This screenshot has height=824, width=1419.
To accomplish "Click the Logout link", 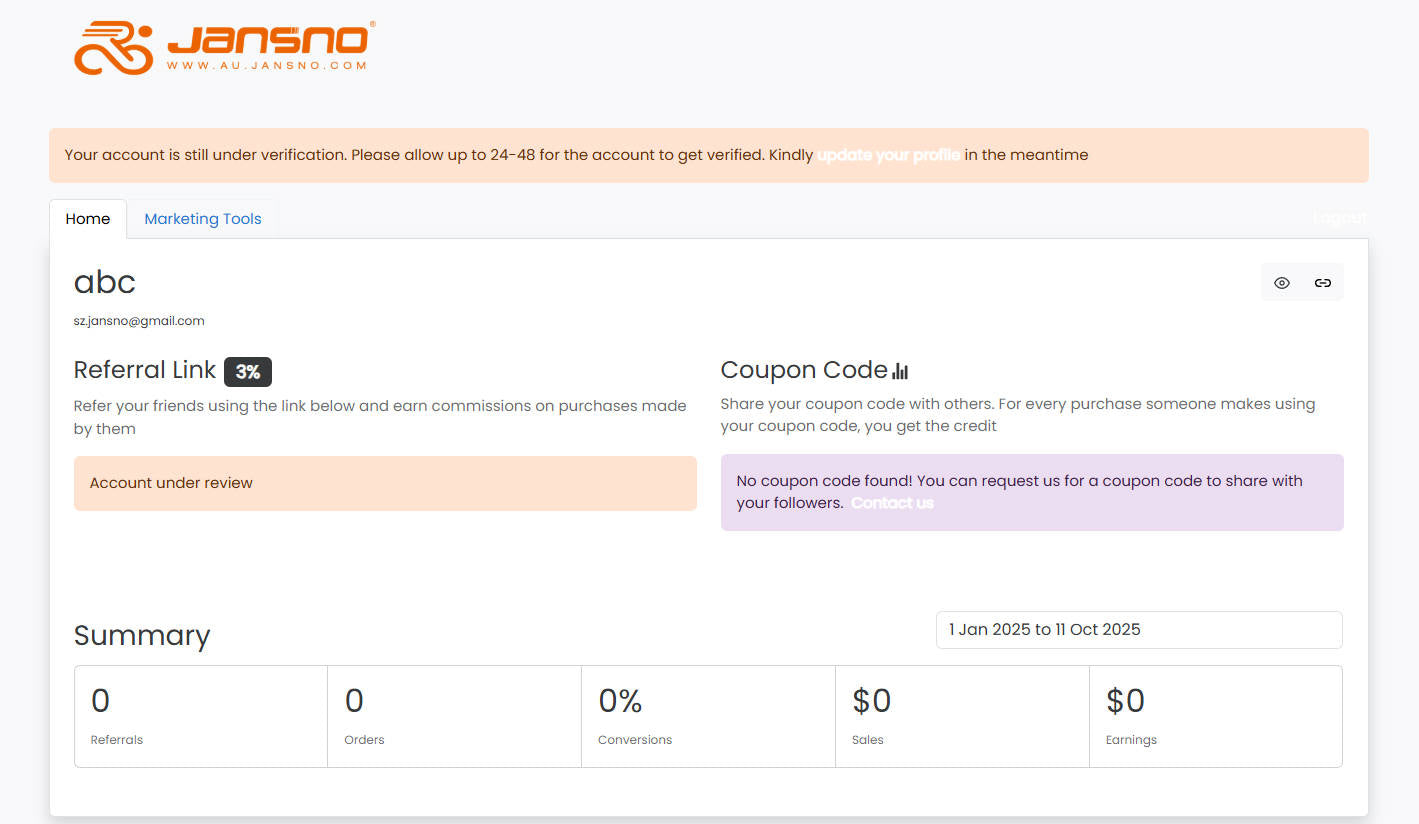I will pyautogui.click(x=1339, y=218).
